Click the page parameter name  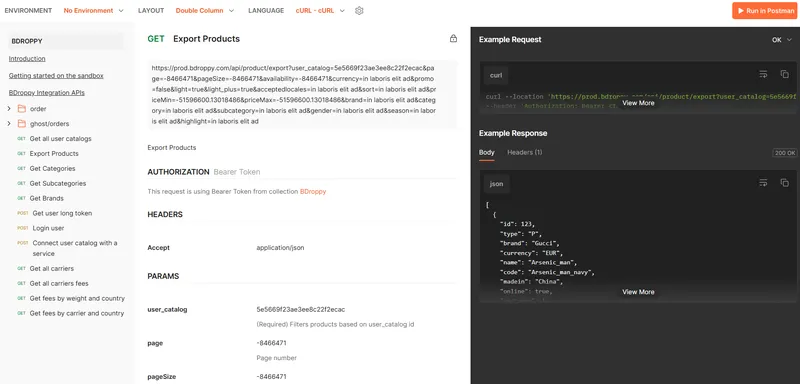155,343
